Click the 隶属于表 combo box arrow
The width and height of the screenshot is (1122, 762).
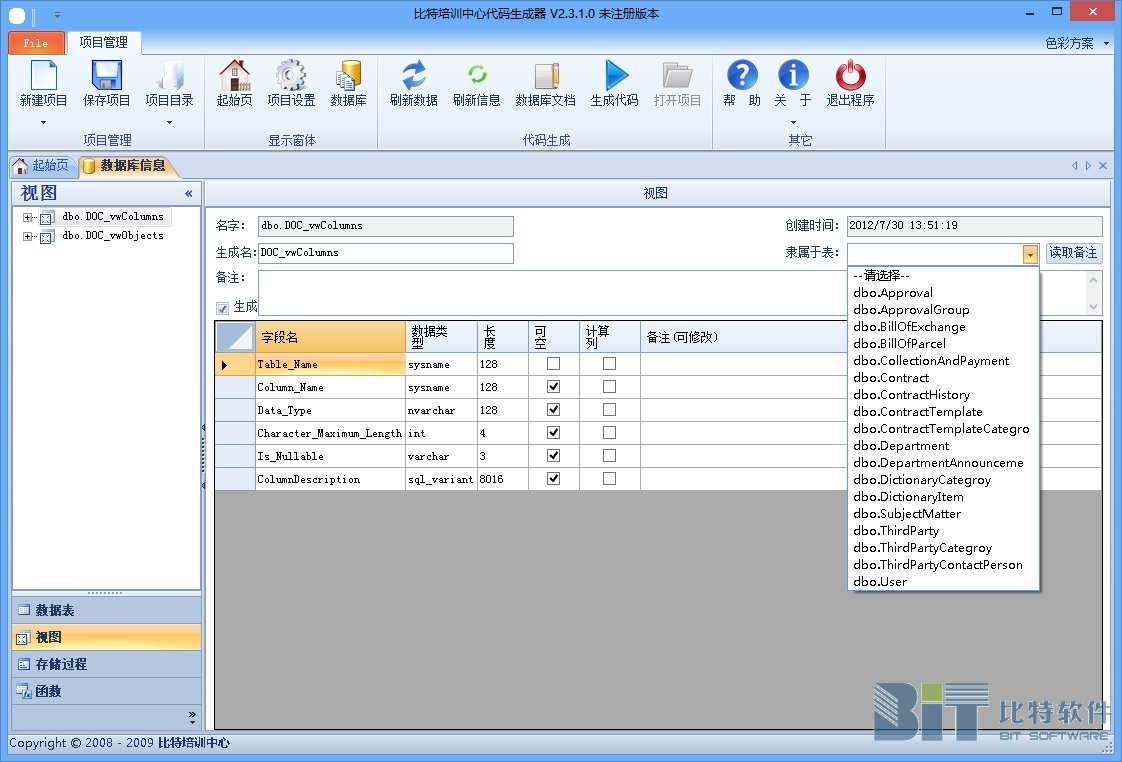coord(1030,254)
